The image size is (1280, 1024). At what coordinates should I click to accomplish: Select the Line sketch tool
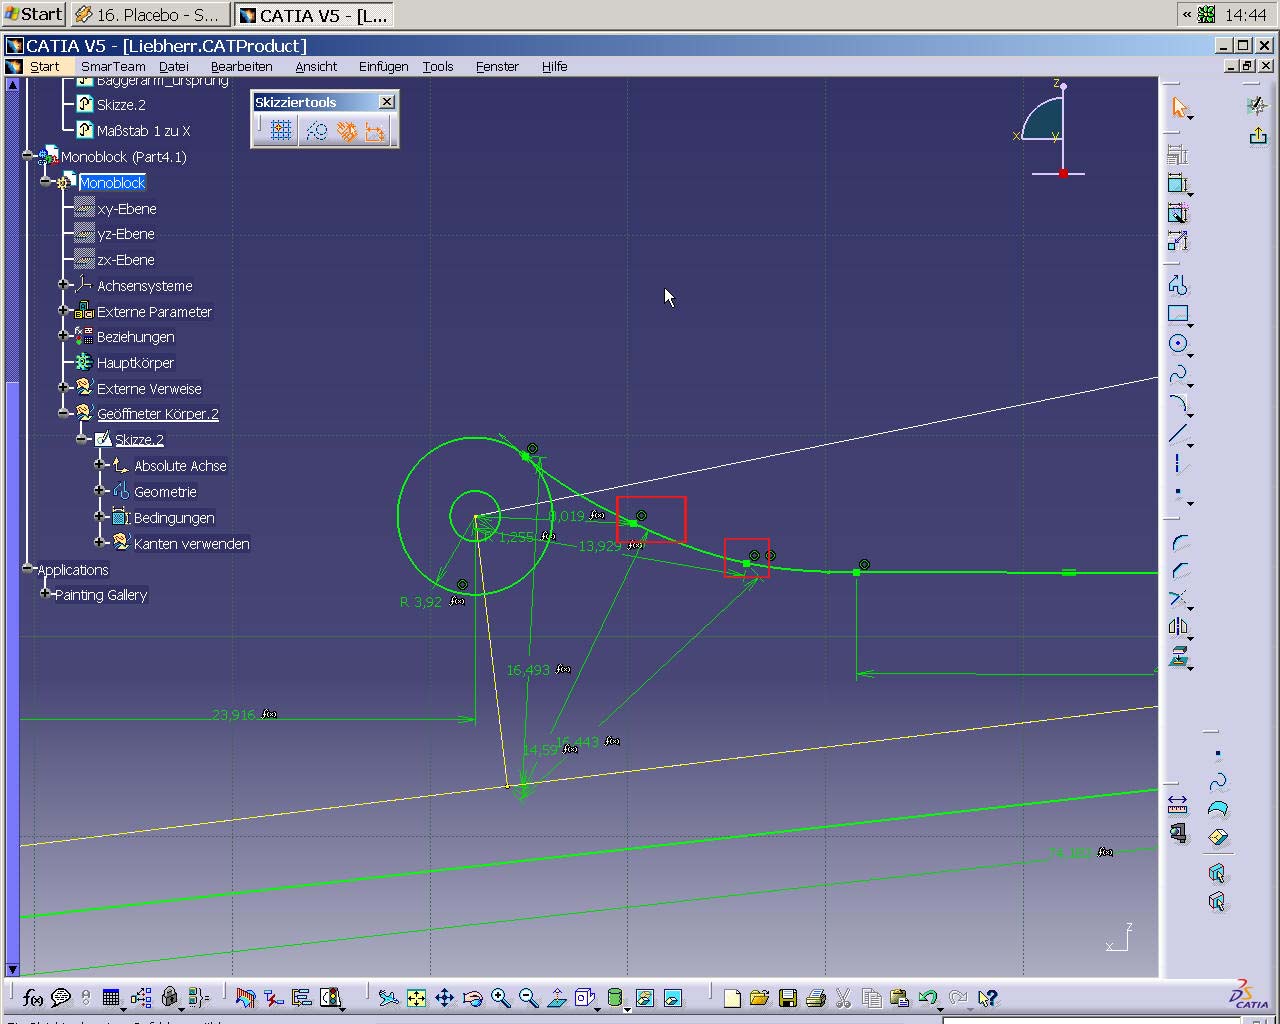coord(1178,433)
